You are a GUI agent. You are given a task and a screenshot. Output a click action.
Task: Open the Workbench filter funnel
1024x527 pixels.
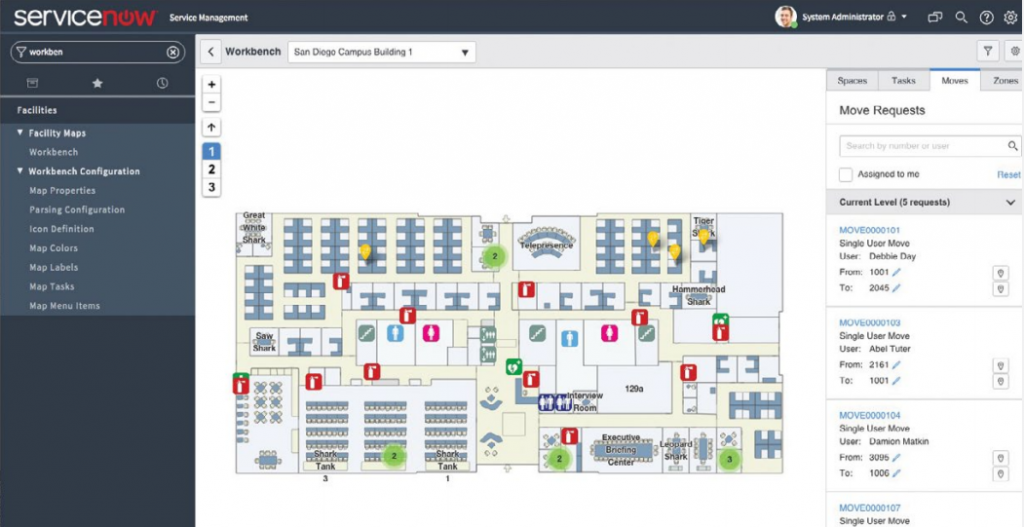pyautogui.click(x=987, y=51)
